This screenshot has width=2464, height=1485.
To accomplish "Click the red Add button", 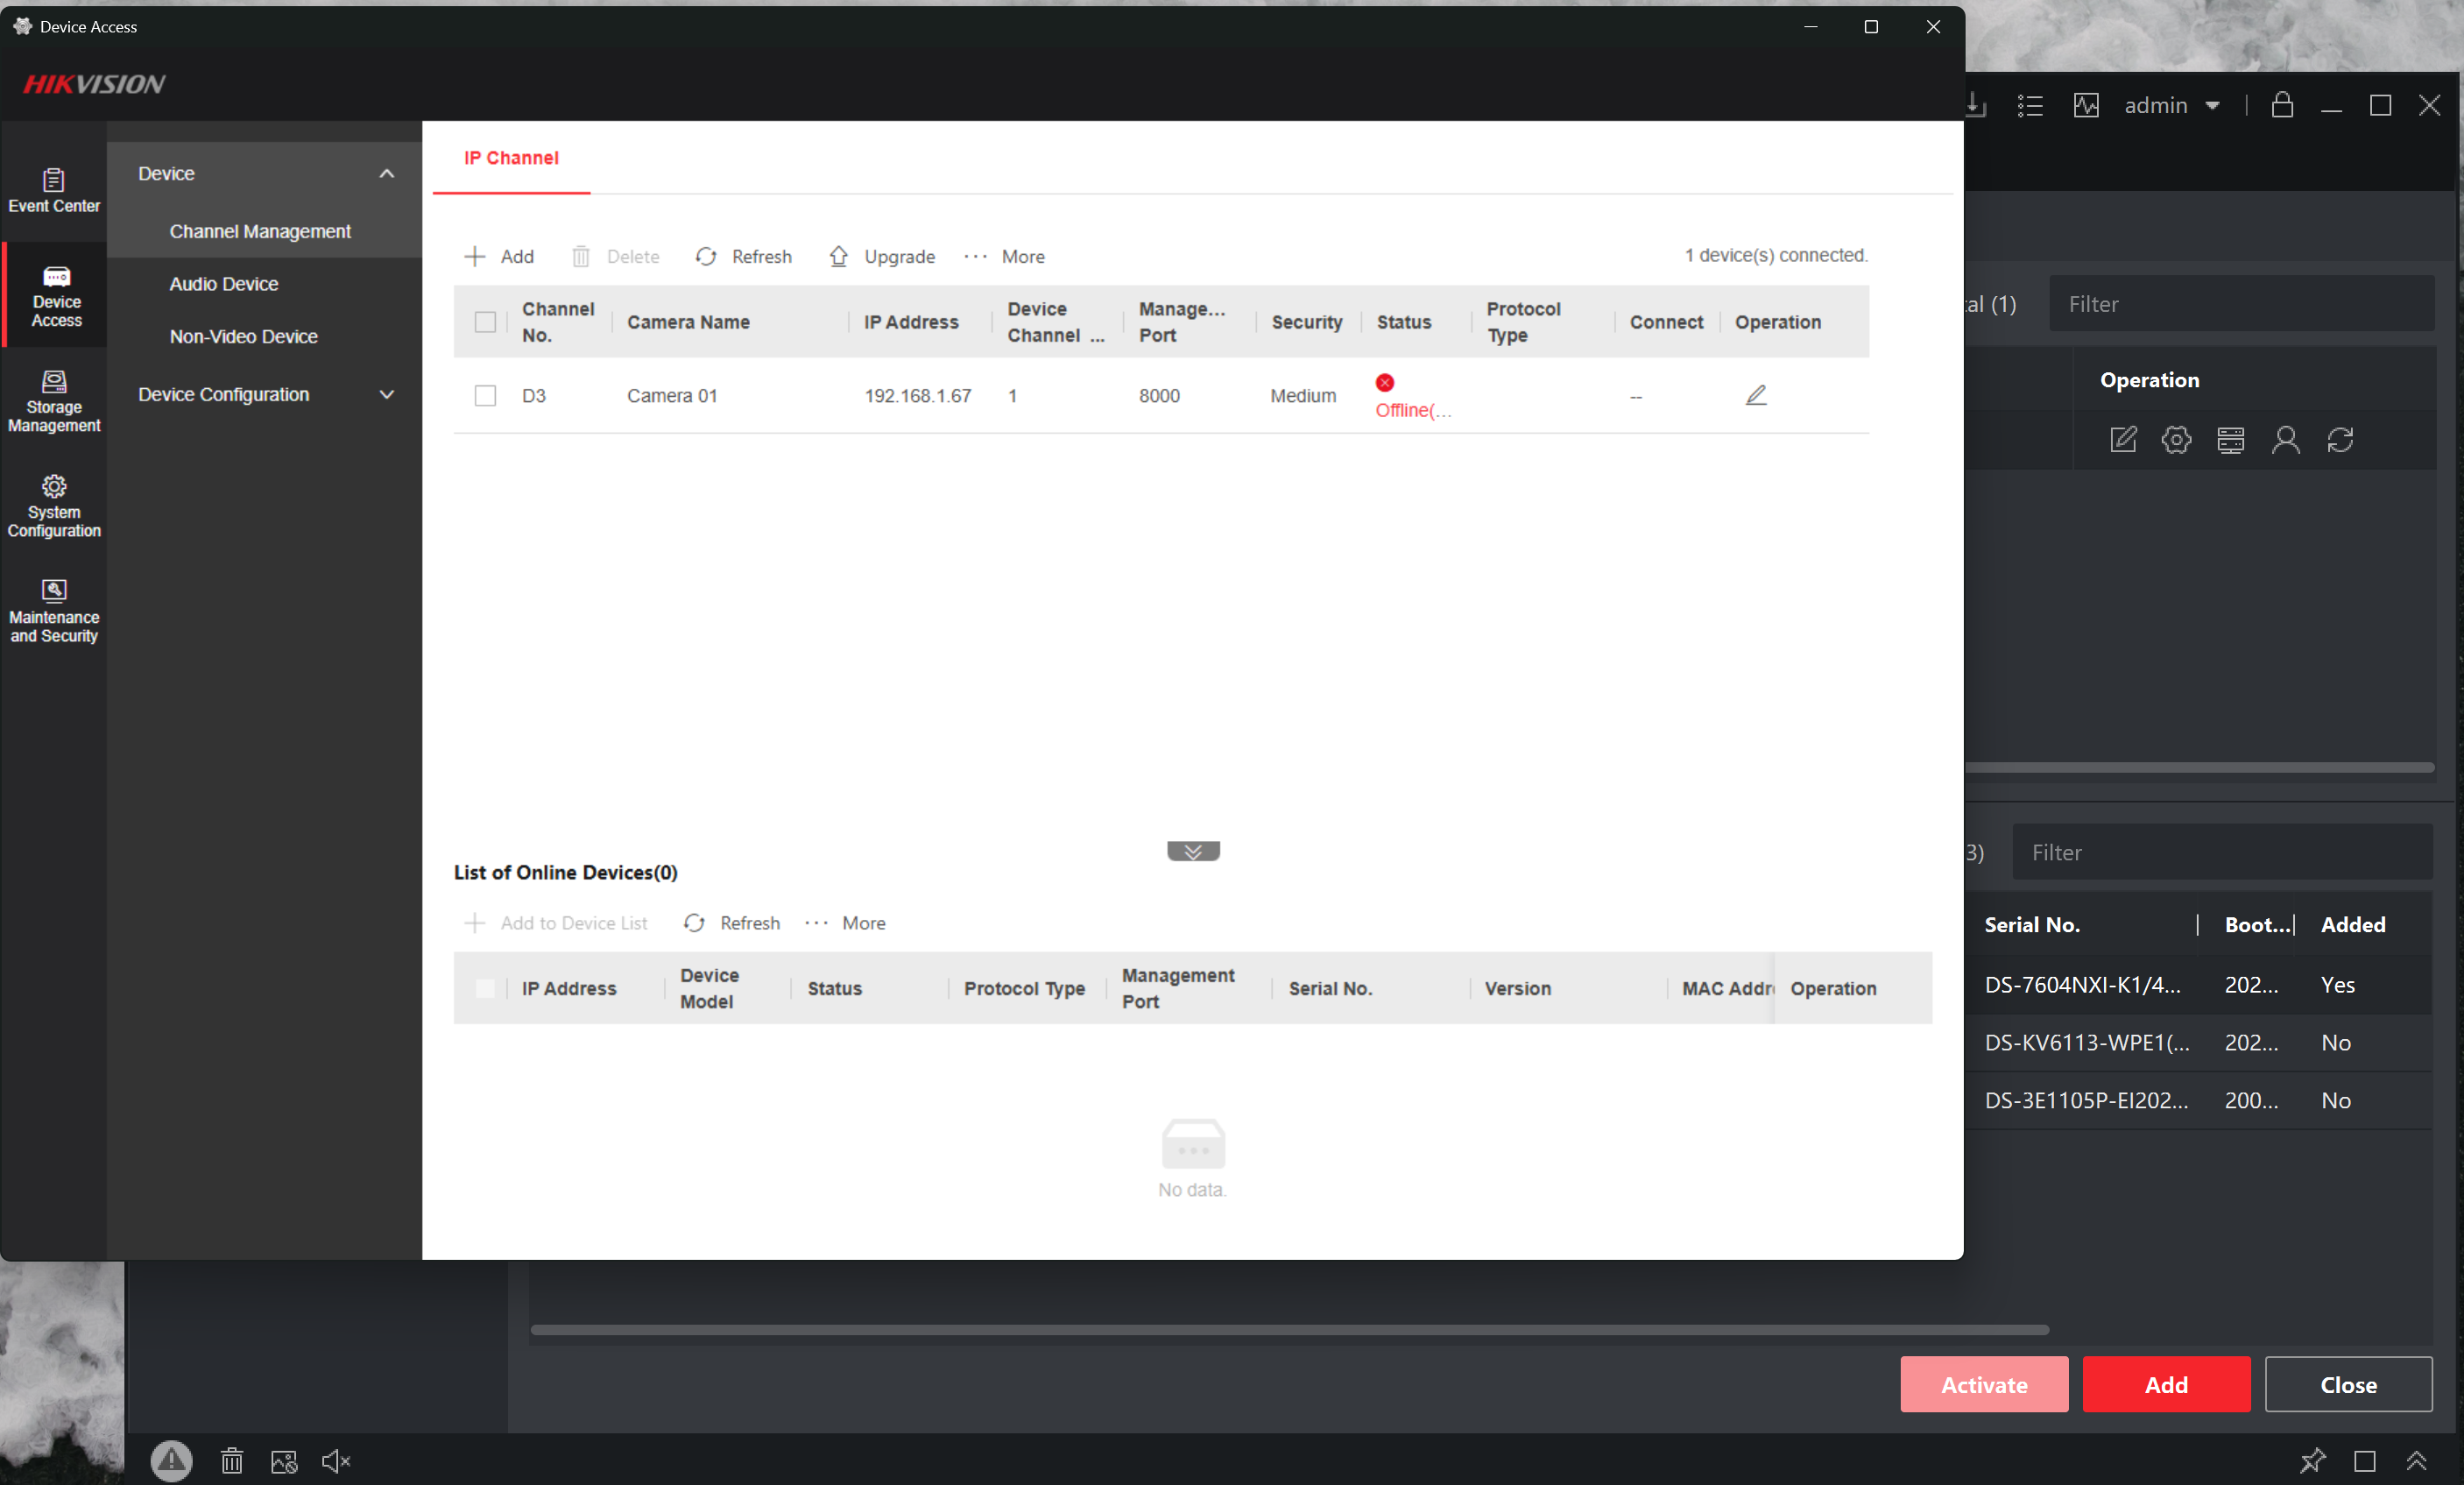I will (x=2166, y=1384).
